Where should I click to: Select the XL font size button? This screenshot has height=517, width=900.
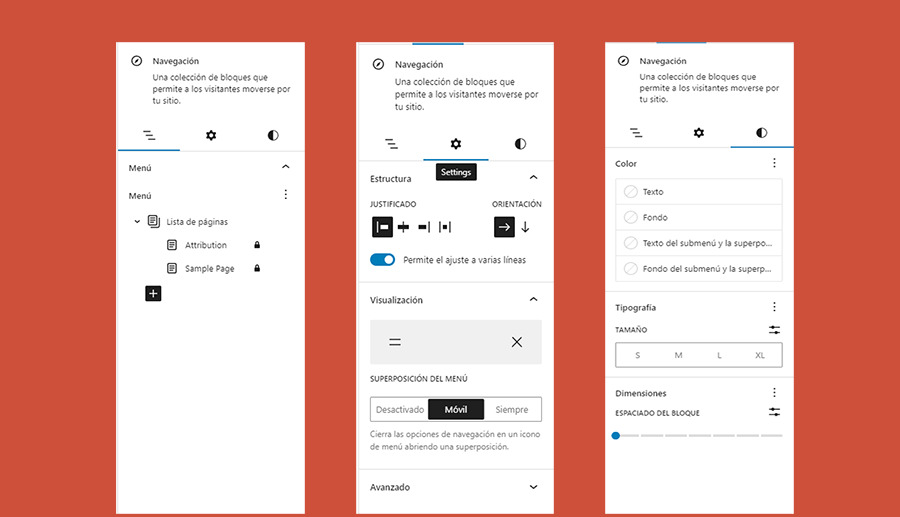760,355
